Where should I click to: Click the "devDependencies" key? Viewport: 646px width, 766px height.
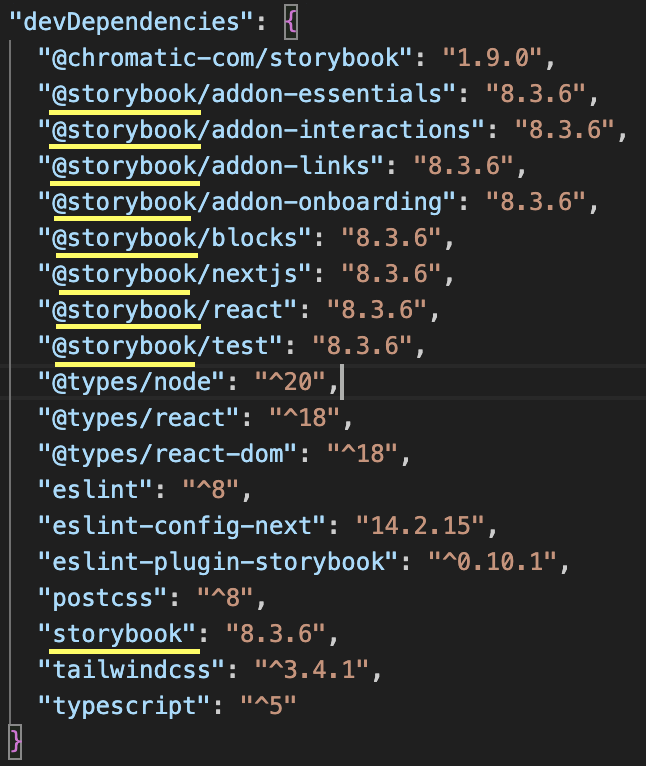(x=130, y=22)
